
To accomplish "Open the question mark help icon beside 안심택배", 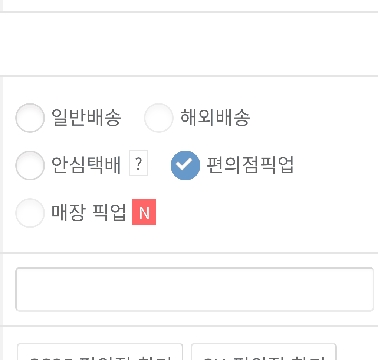I will [x=138, y=163].
